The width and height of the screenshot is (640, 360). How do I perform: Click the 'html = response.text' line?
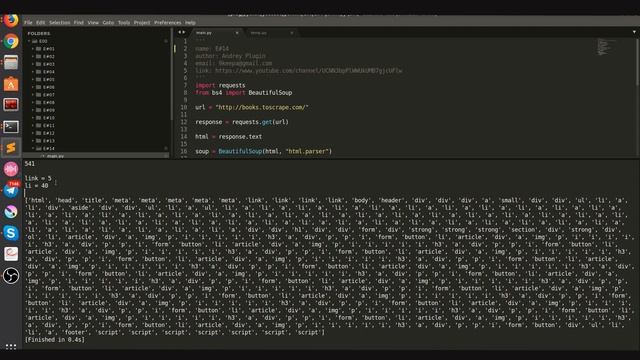click(229, 137)
